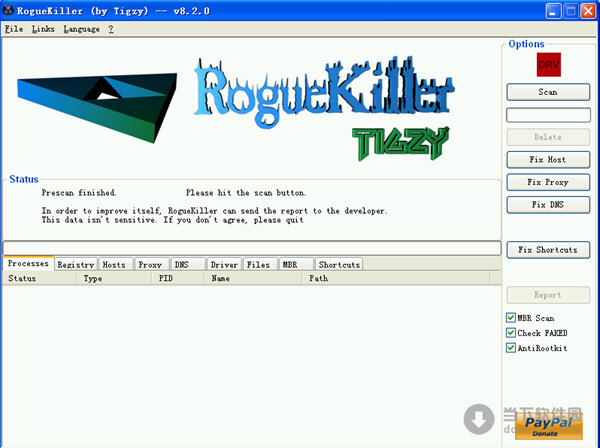Click the red DRV indicator icon
Screen dimensions: 600x448
[548, 65]
